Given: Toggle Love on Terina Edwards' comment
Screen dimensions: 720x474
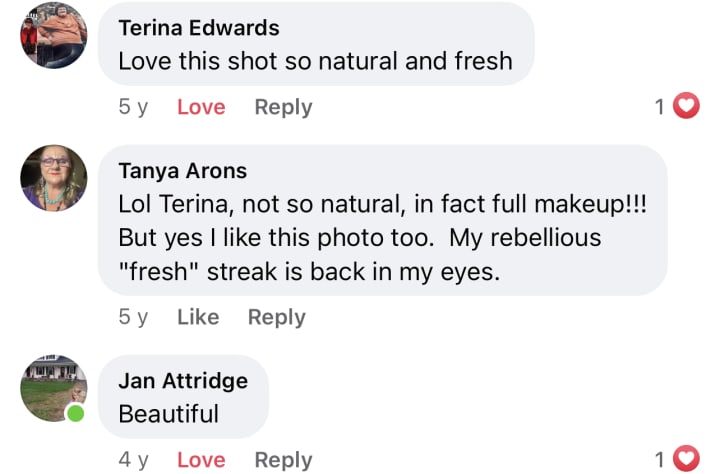Looking at the screenshot, I should coord(201,107).
